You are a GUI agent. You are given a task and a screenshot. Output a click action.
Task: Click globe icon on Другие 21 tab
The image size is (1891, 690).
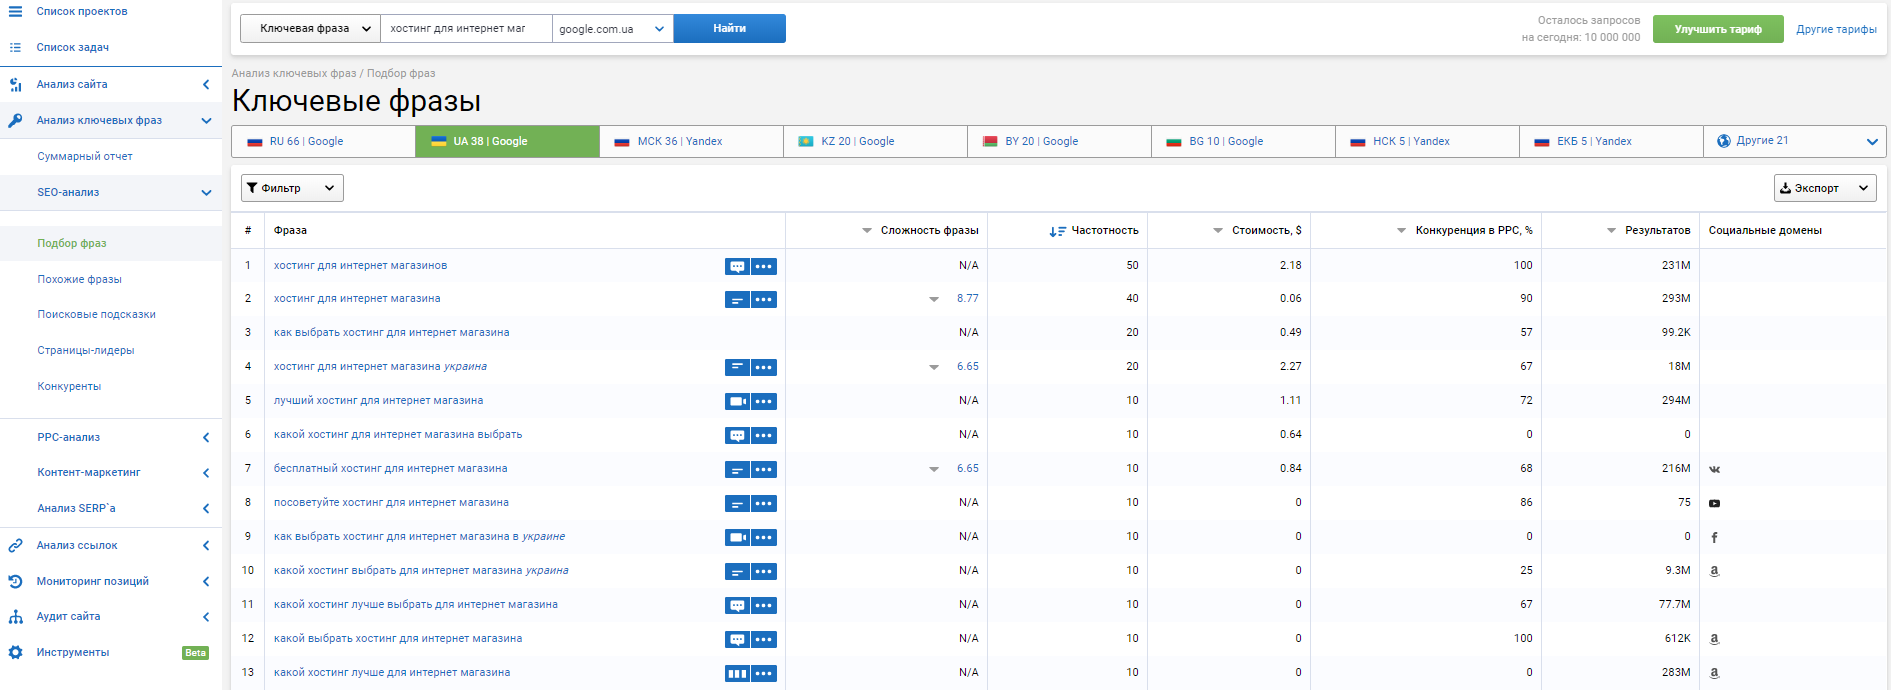[x=1723, y=141]
